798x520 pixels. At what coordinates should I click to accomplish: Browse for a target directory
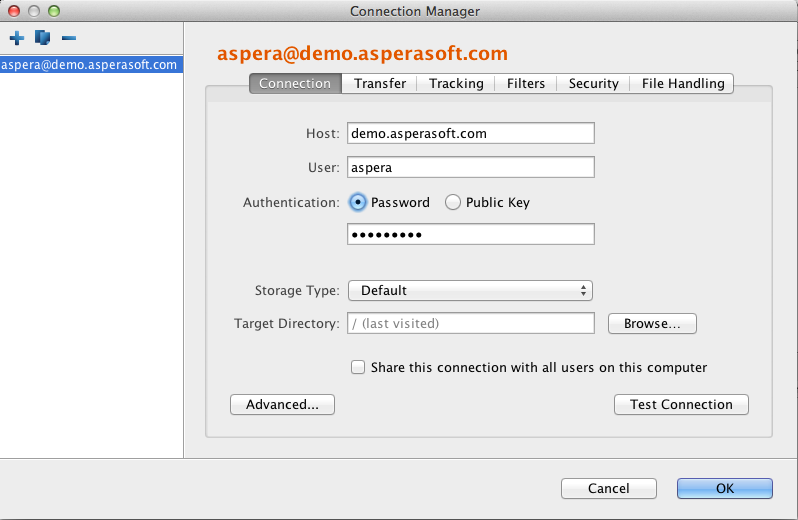pos(652,324)
